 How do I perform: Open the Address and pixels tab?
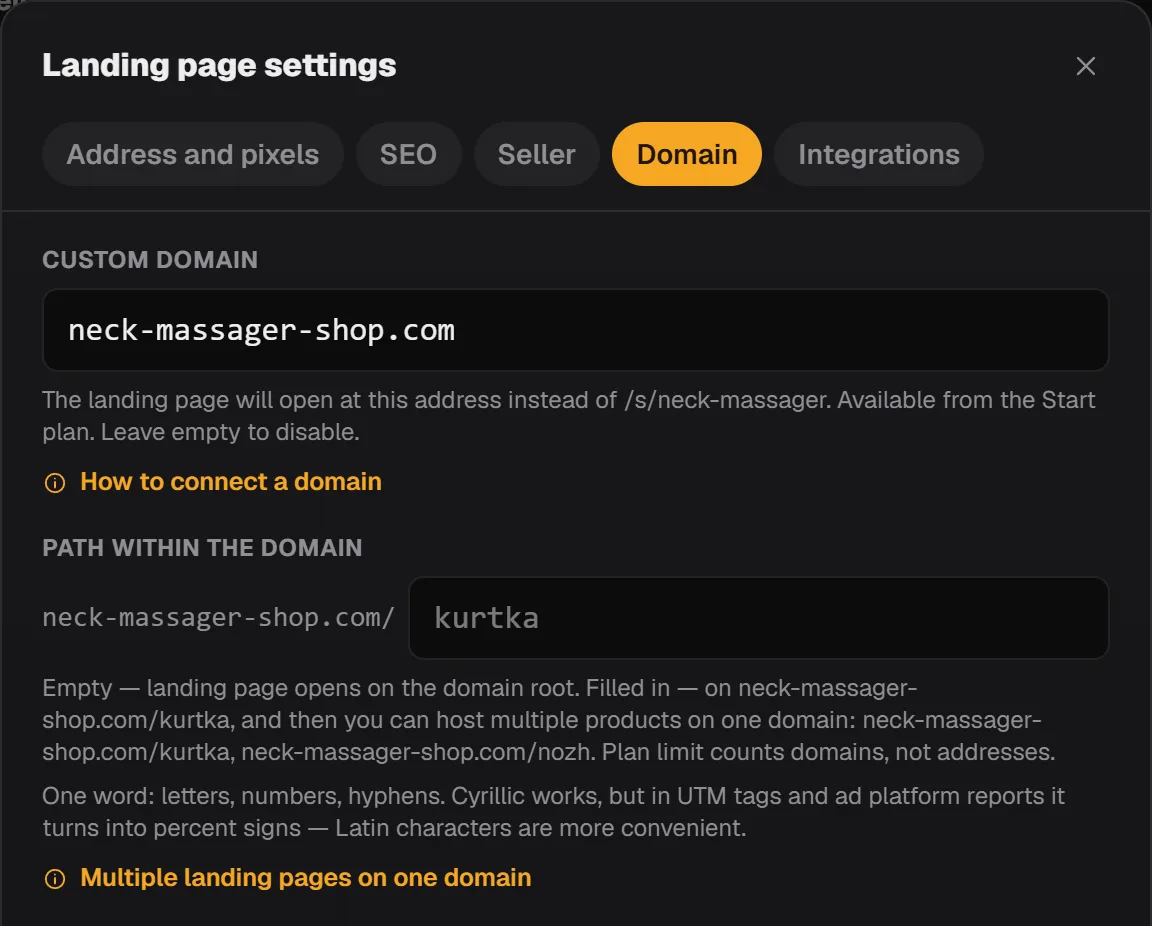tap(192, 154)
